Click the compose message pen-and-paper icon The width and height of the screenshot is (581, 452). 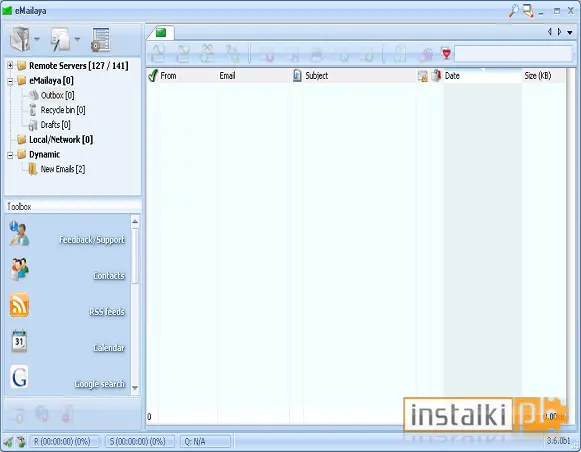(x=60, y=39)
